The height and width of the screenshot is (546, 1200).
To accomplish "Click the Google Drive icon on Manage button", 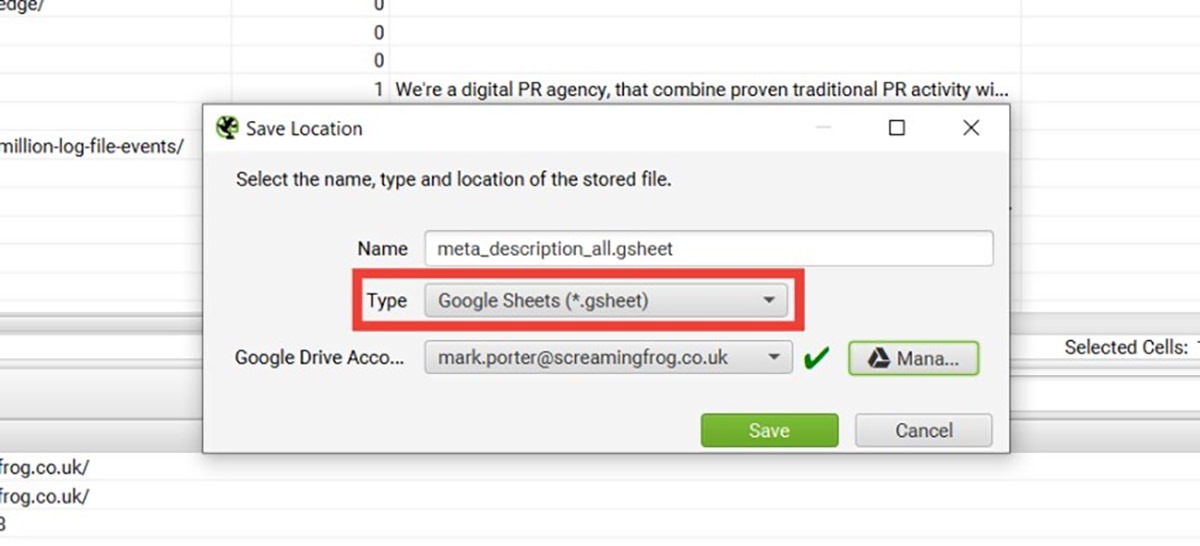I will [878, 358].
